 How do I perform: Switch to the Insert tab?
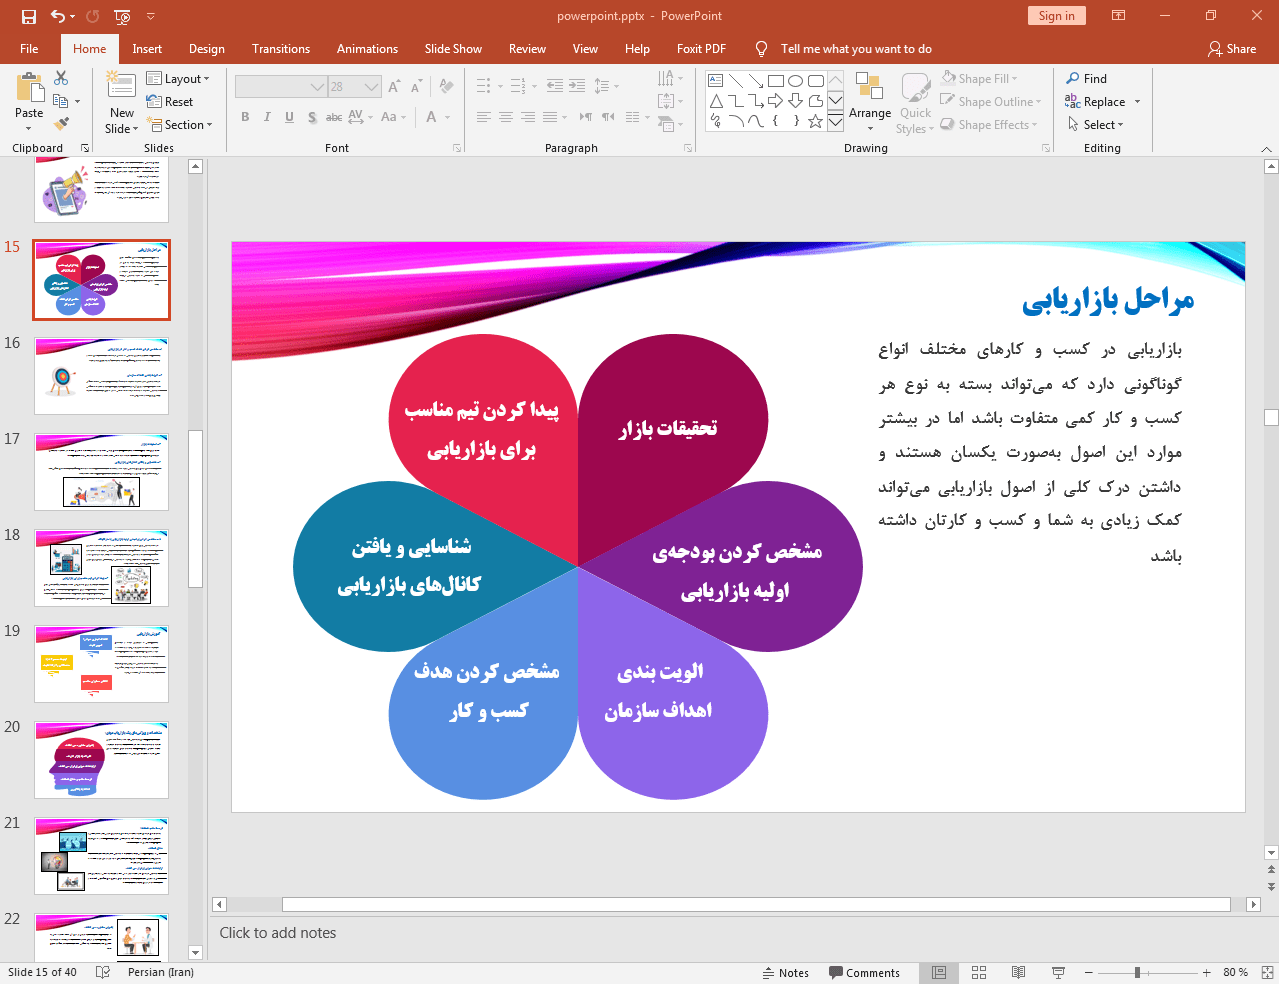coord(147,48)
